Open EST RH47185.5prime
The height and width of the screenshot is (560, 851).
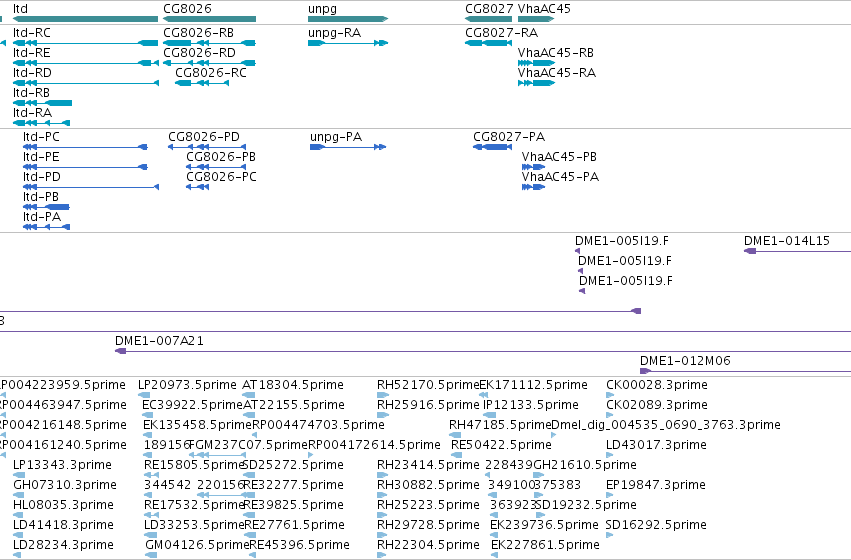point(500,425)
